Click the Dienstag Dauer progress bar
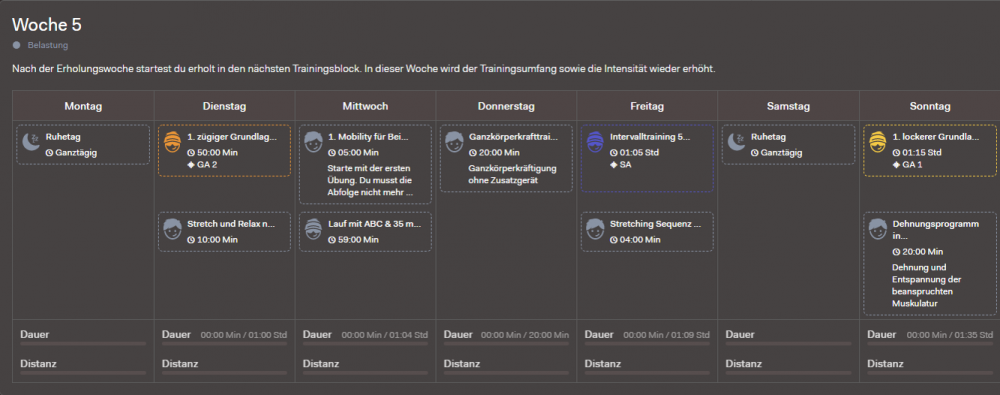The image size is (1000, 395). (224, 344)
